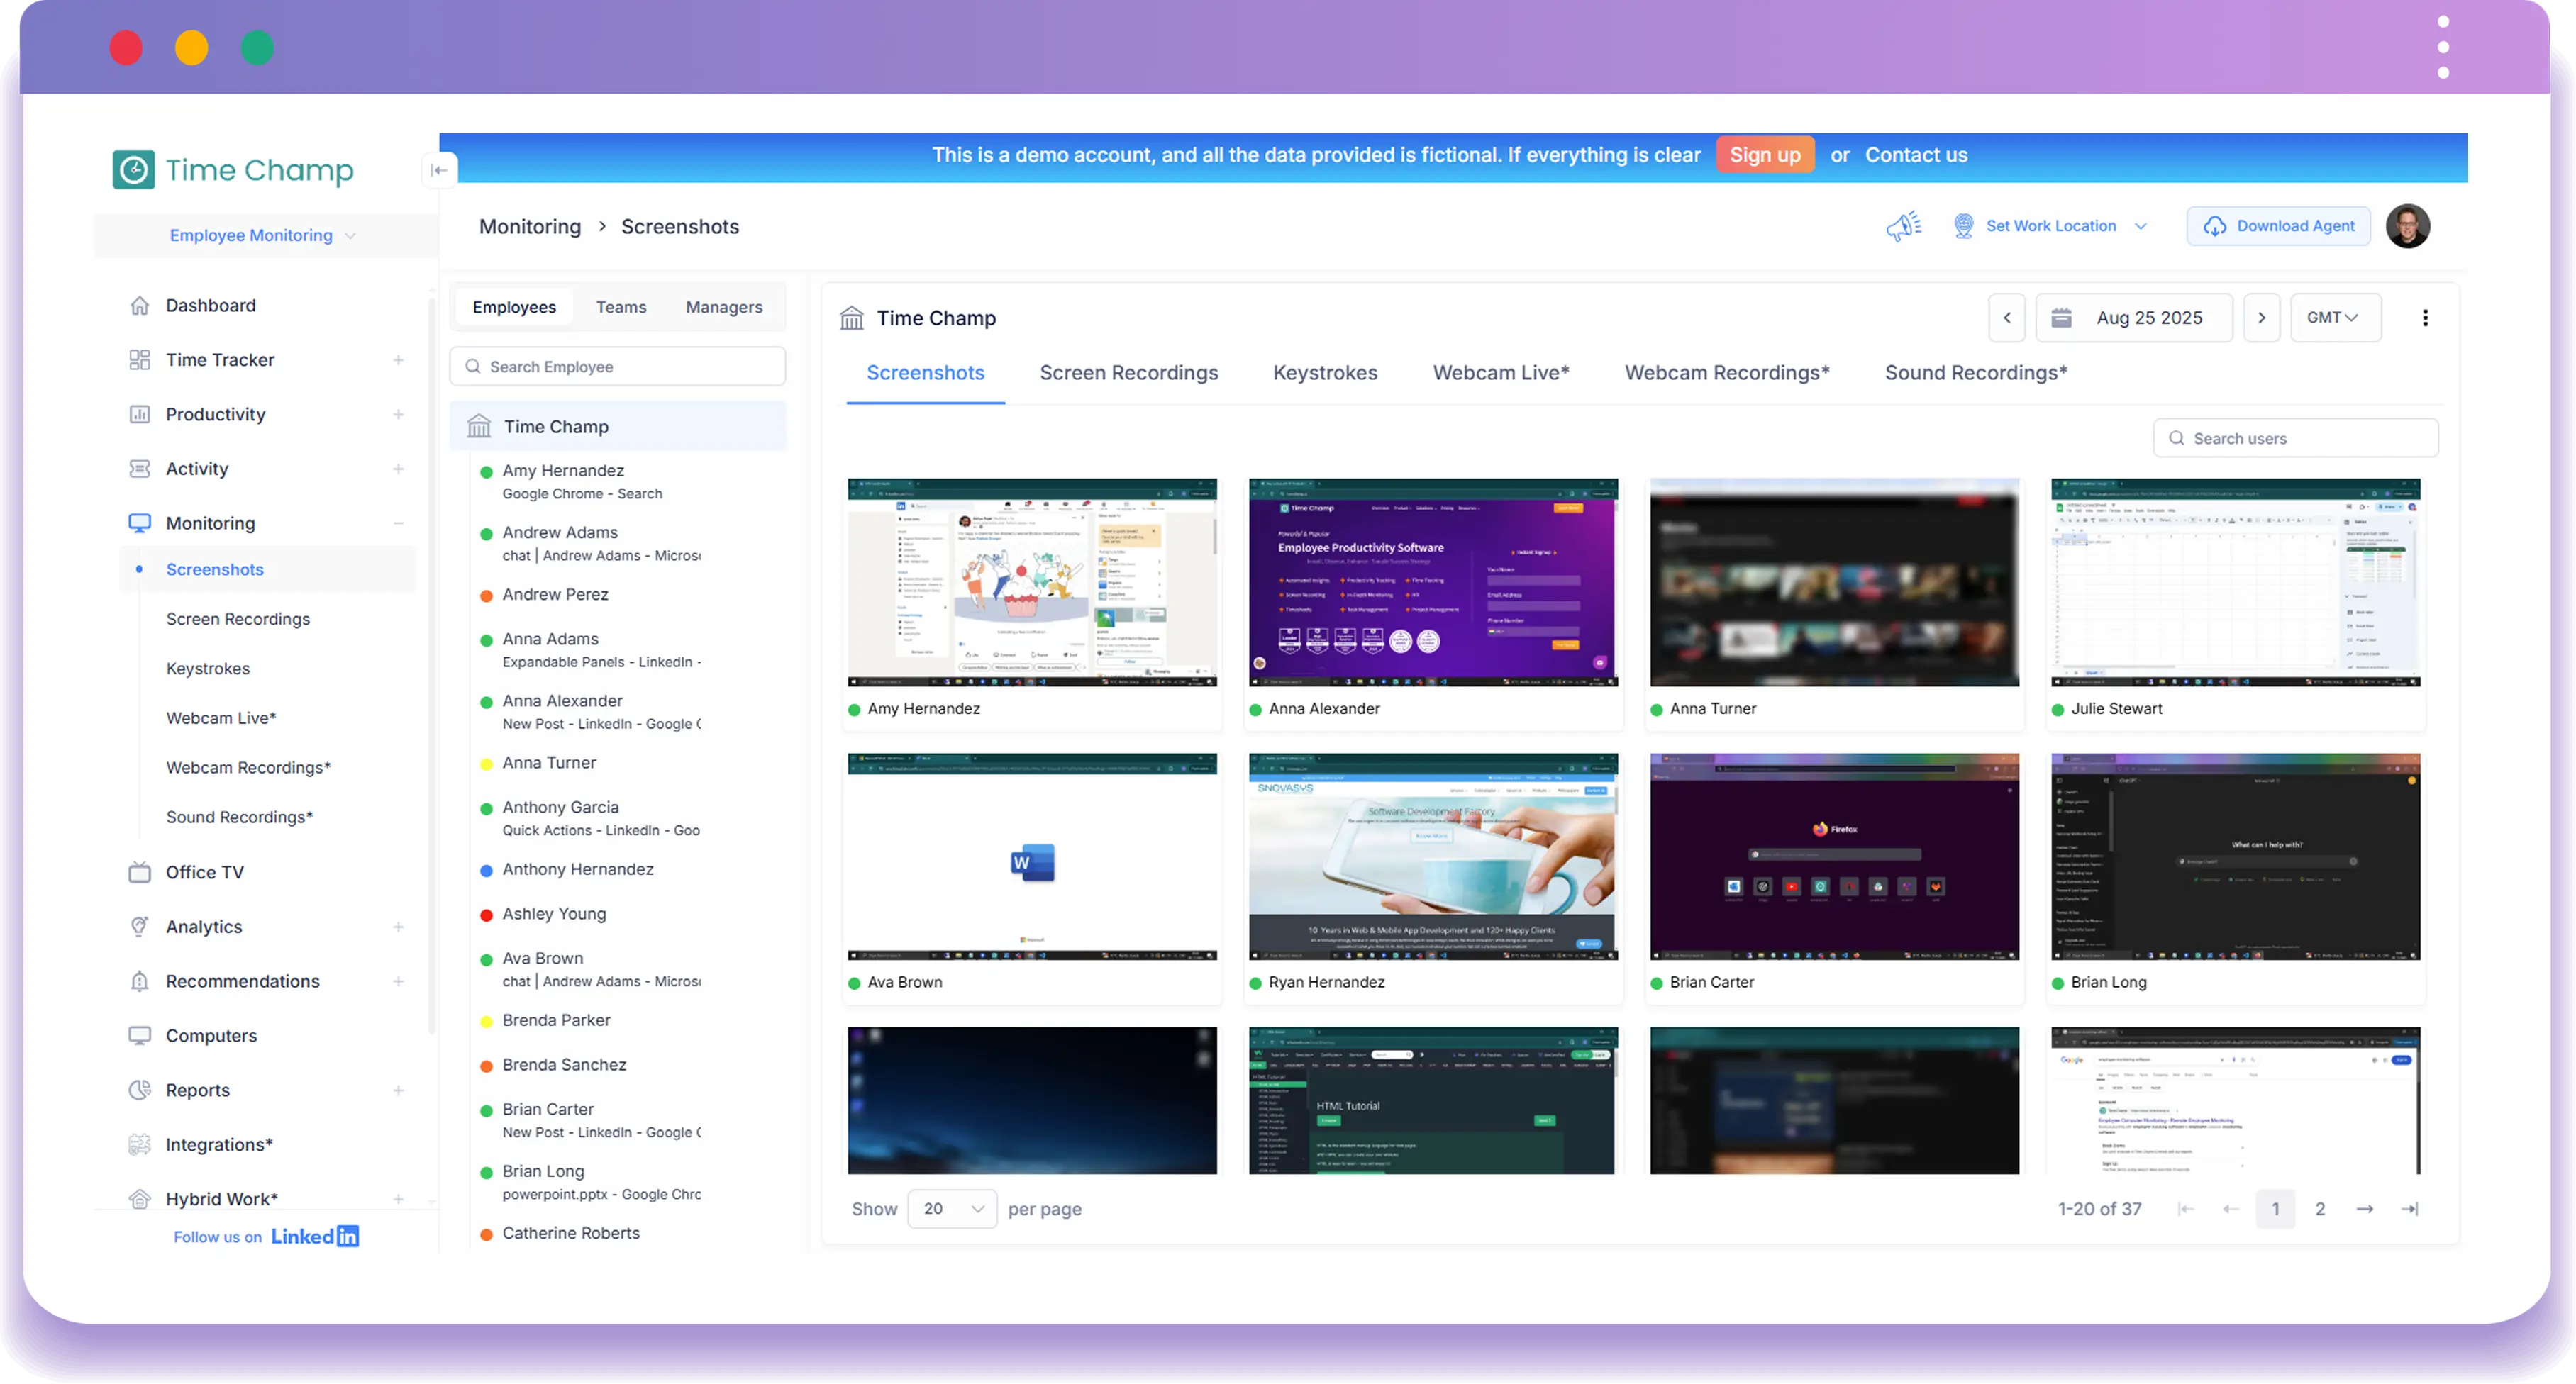2576x1384 pixels.
Task: Collapse the sidebar with the arrow toggle
Action: tap(439, 170)
